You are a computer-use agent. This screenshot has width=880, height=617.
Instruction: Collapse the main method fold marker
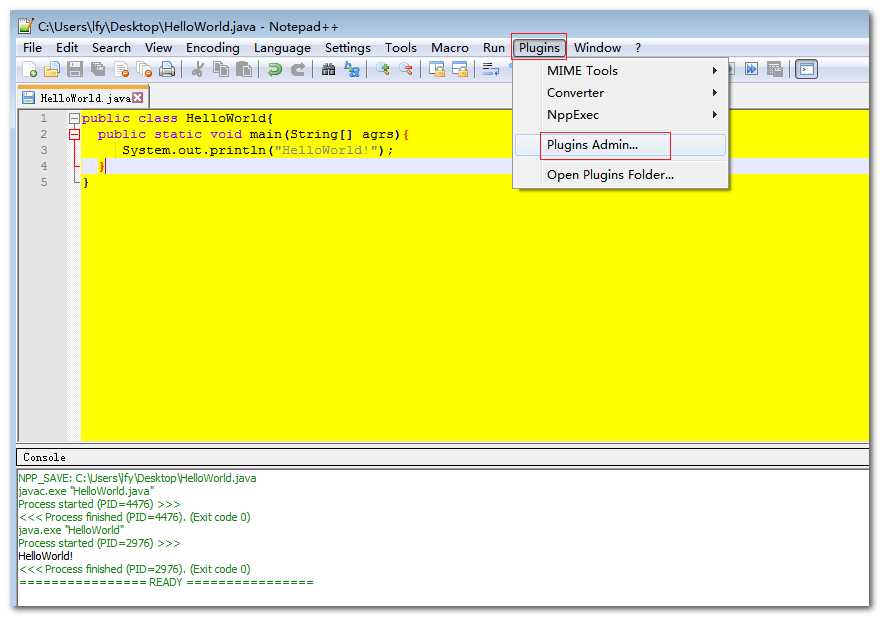pos(74,135)
